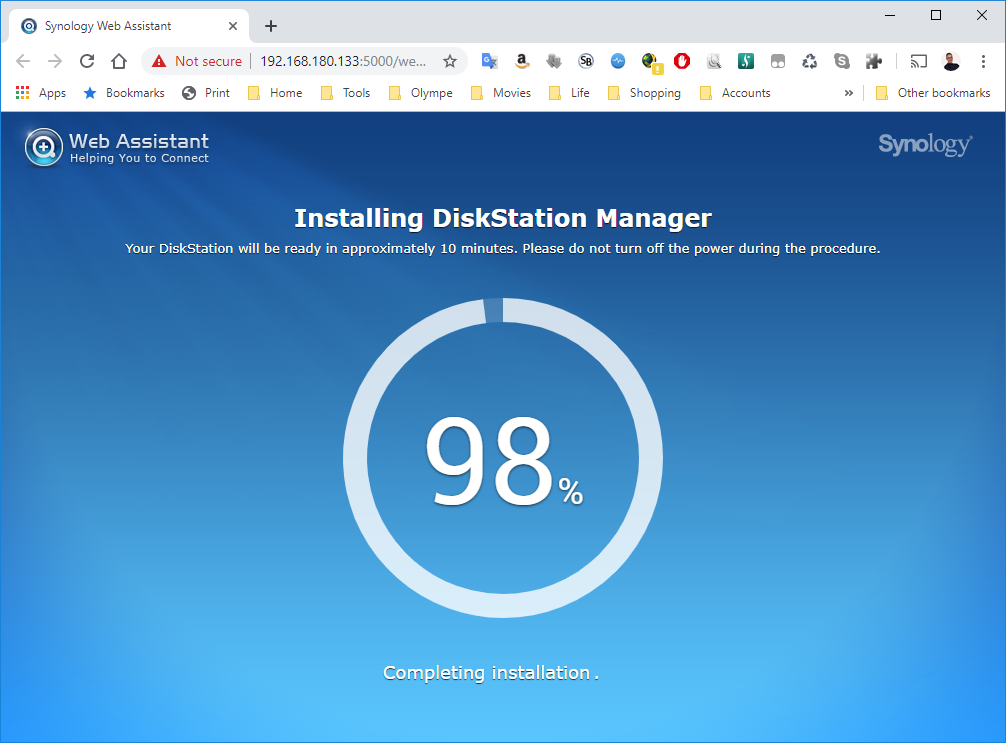The height and width of the screenshot is (743, 1006).
Task: Expand the Olympe bookmarks folder
Action: 421,93
